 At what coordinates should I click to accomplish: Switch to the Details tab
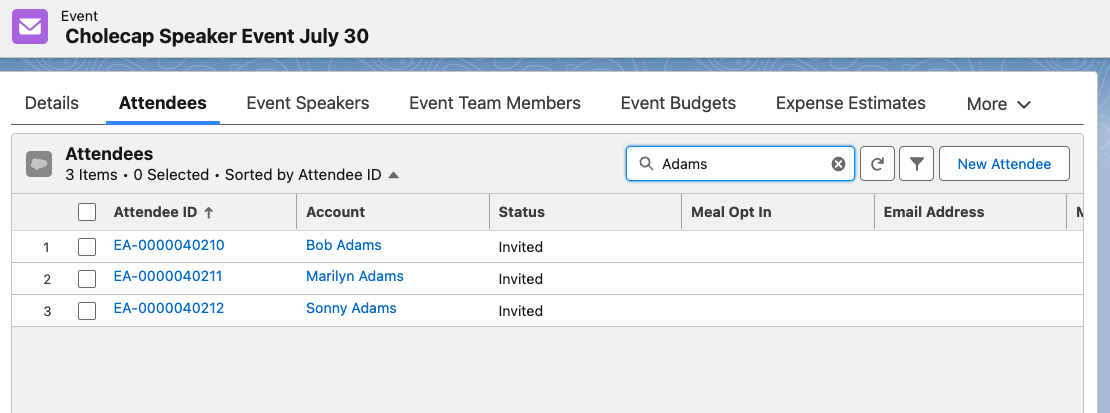click(52, 103)
